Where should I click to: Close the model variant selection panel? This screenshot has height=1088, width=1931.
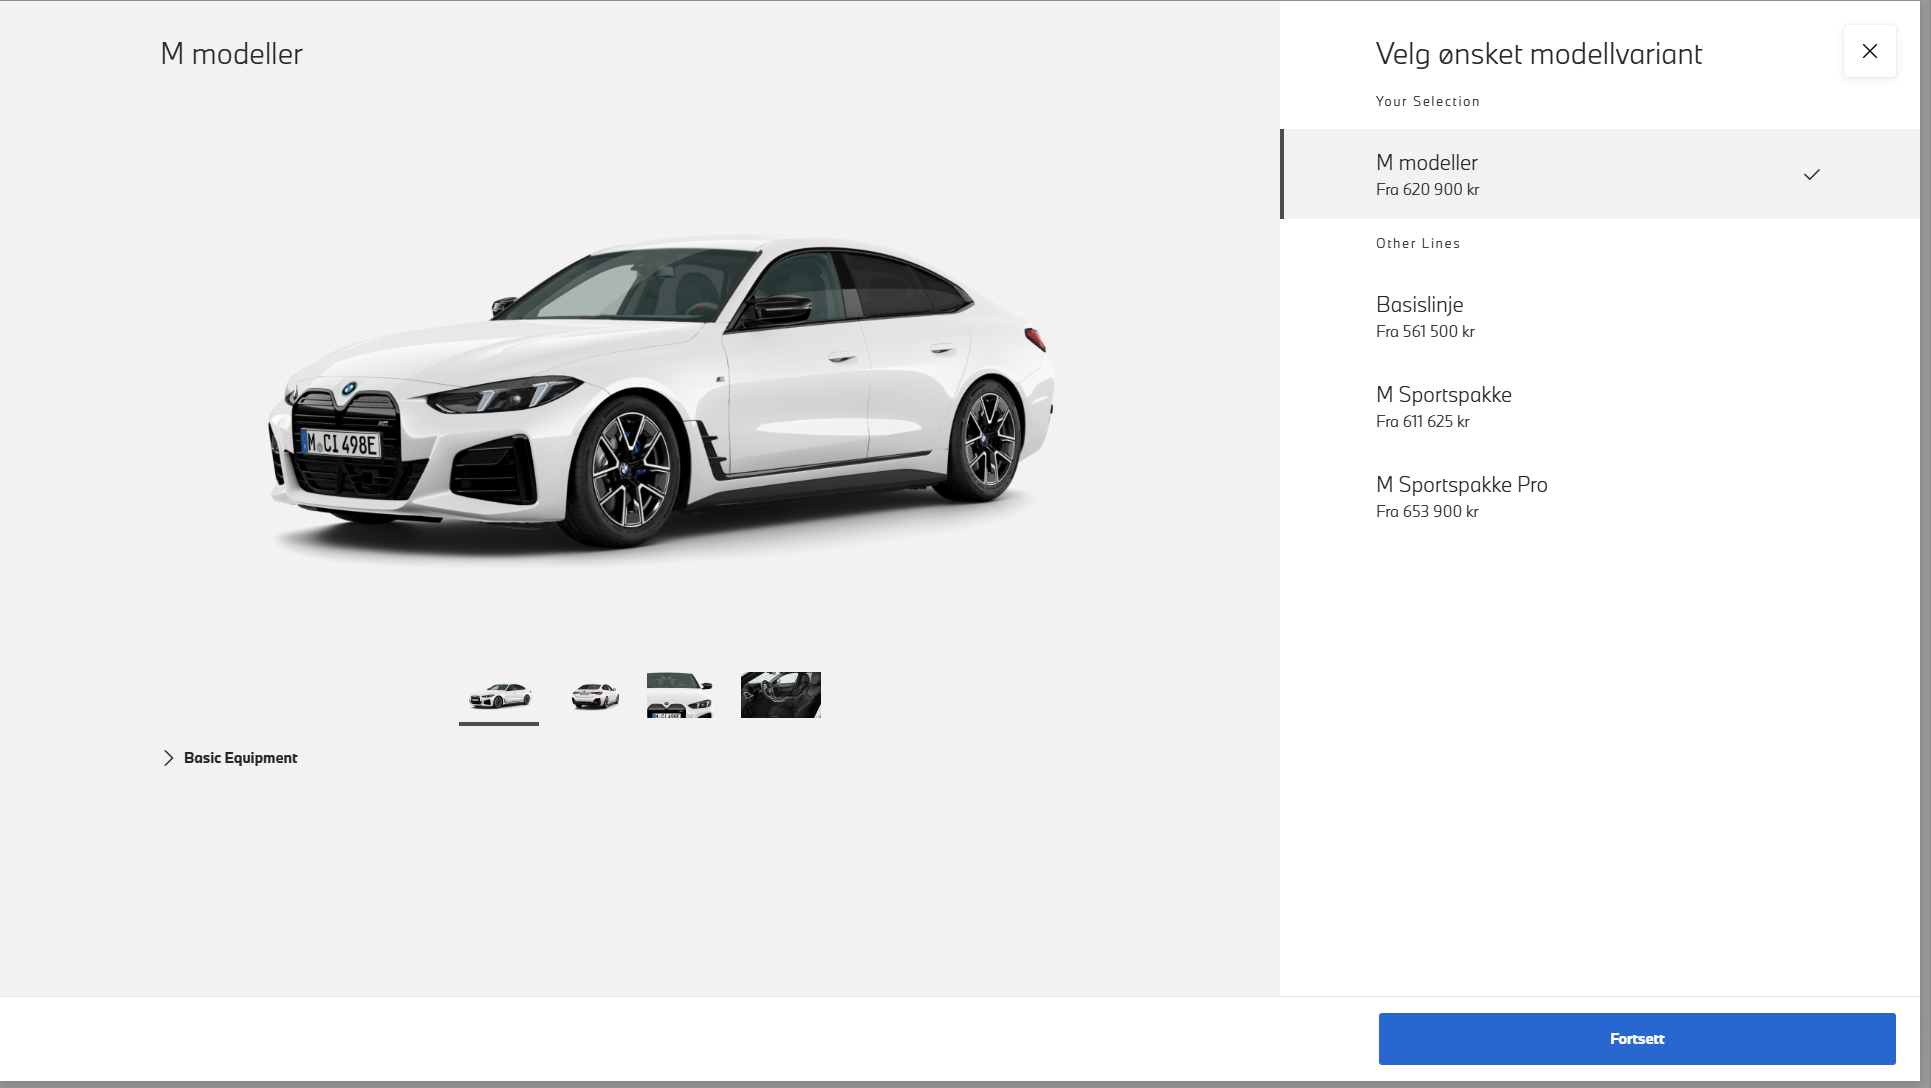point(1869,51)
